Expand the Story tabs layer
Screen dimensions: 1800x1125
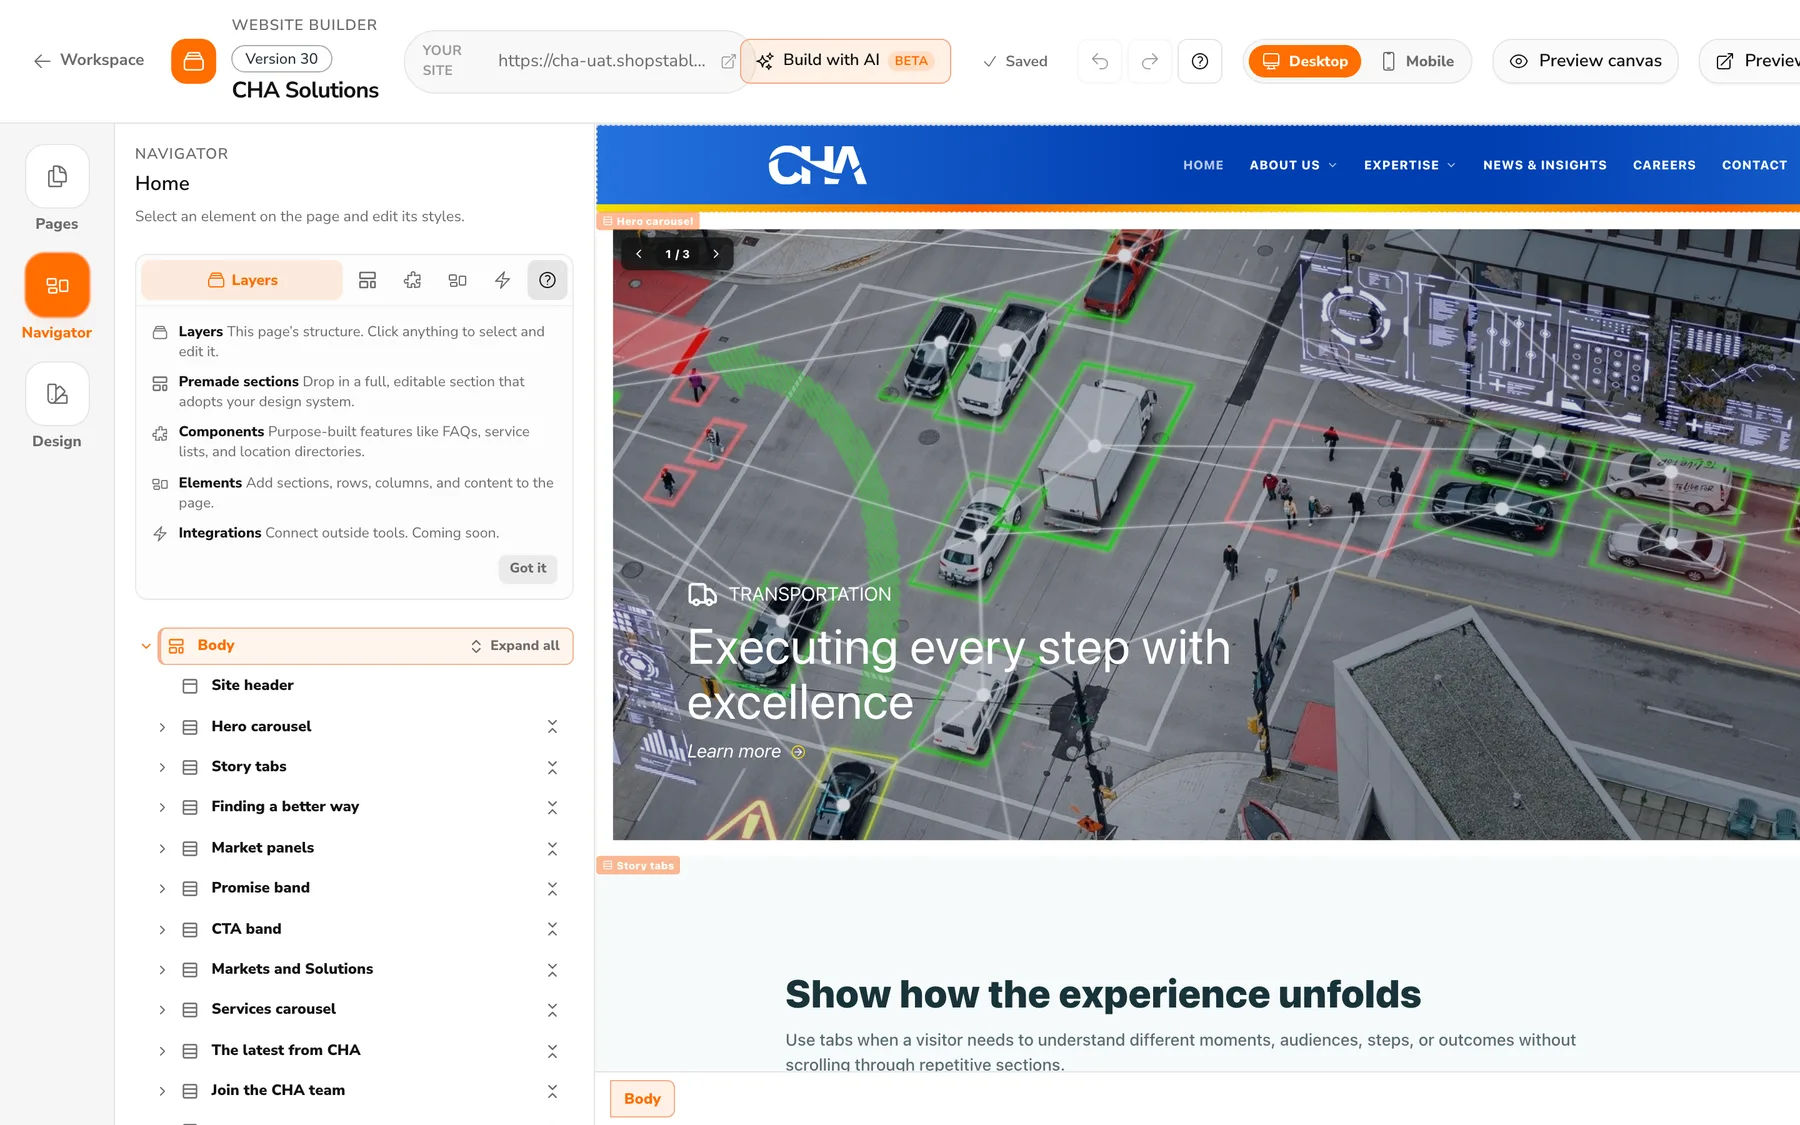click(162, 767)
